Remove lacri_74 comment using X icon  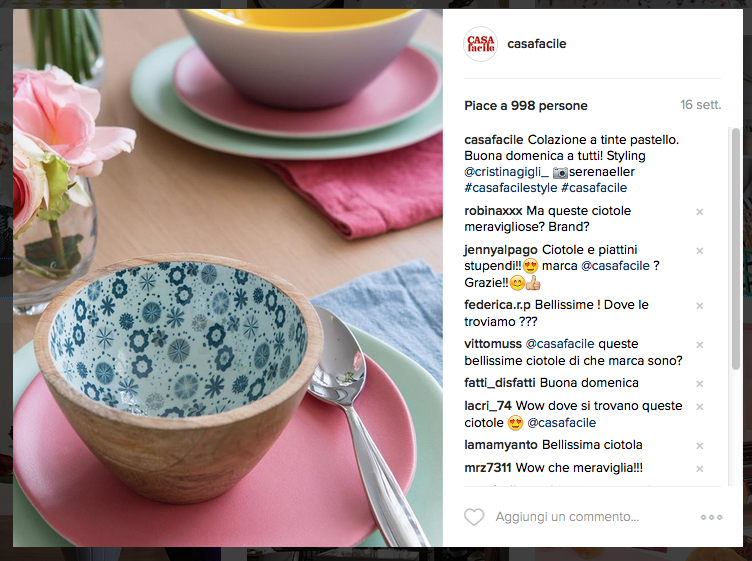point(700,407)
